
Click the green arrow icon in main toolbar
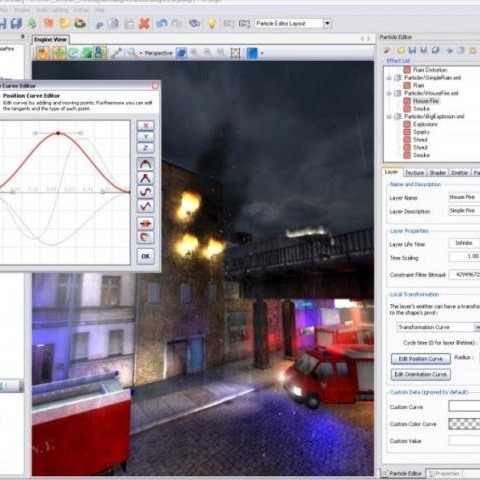(x=32, y=23)
